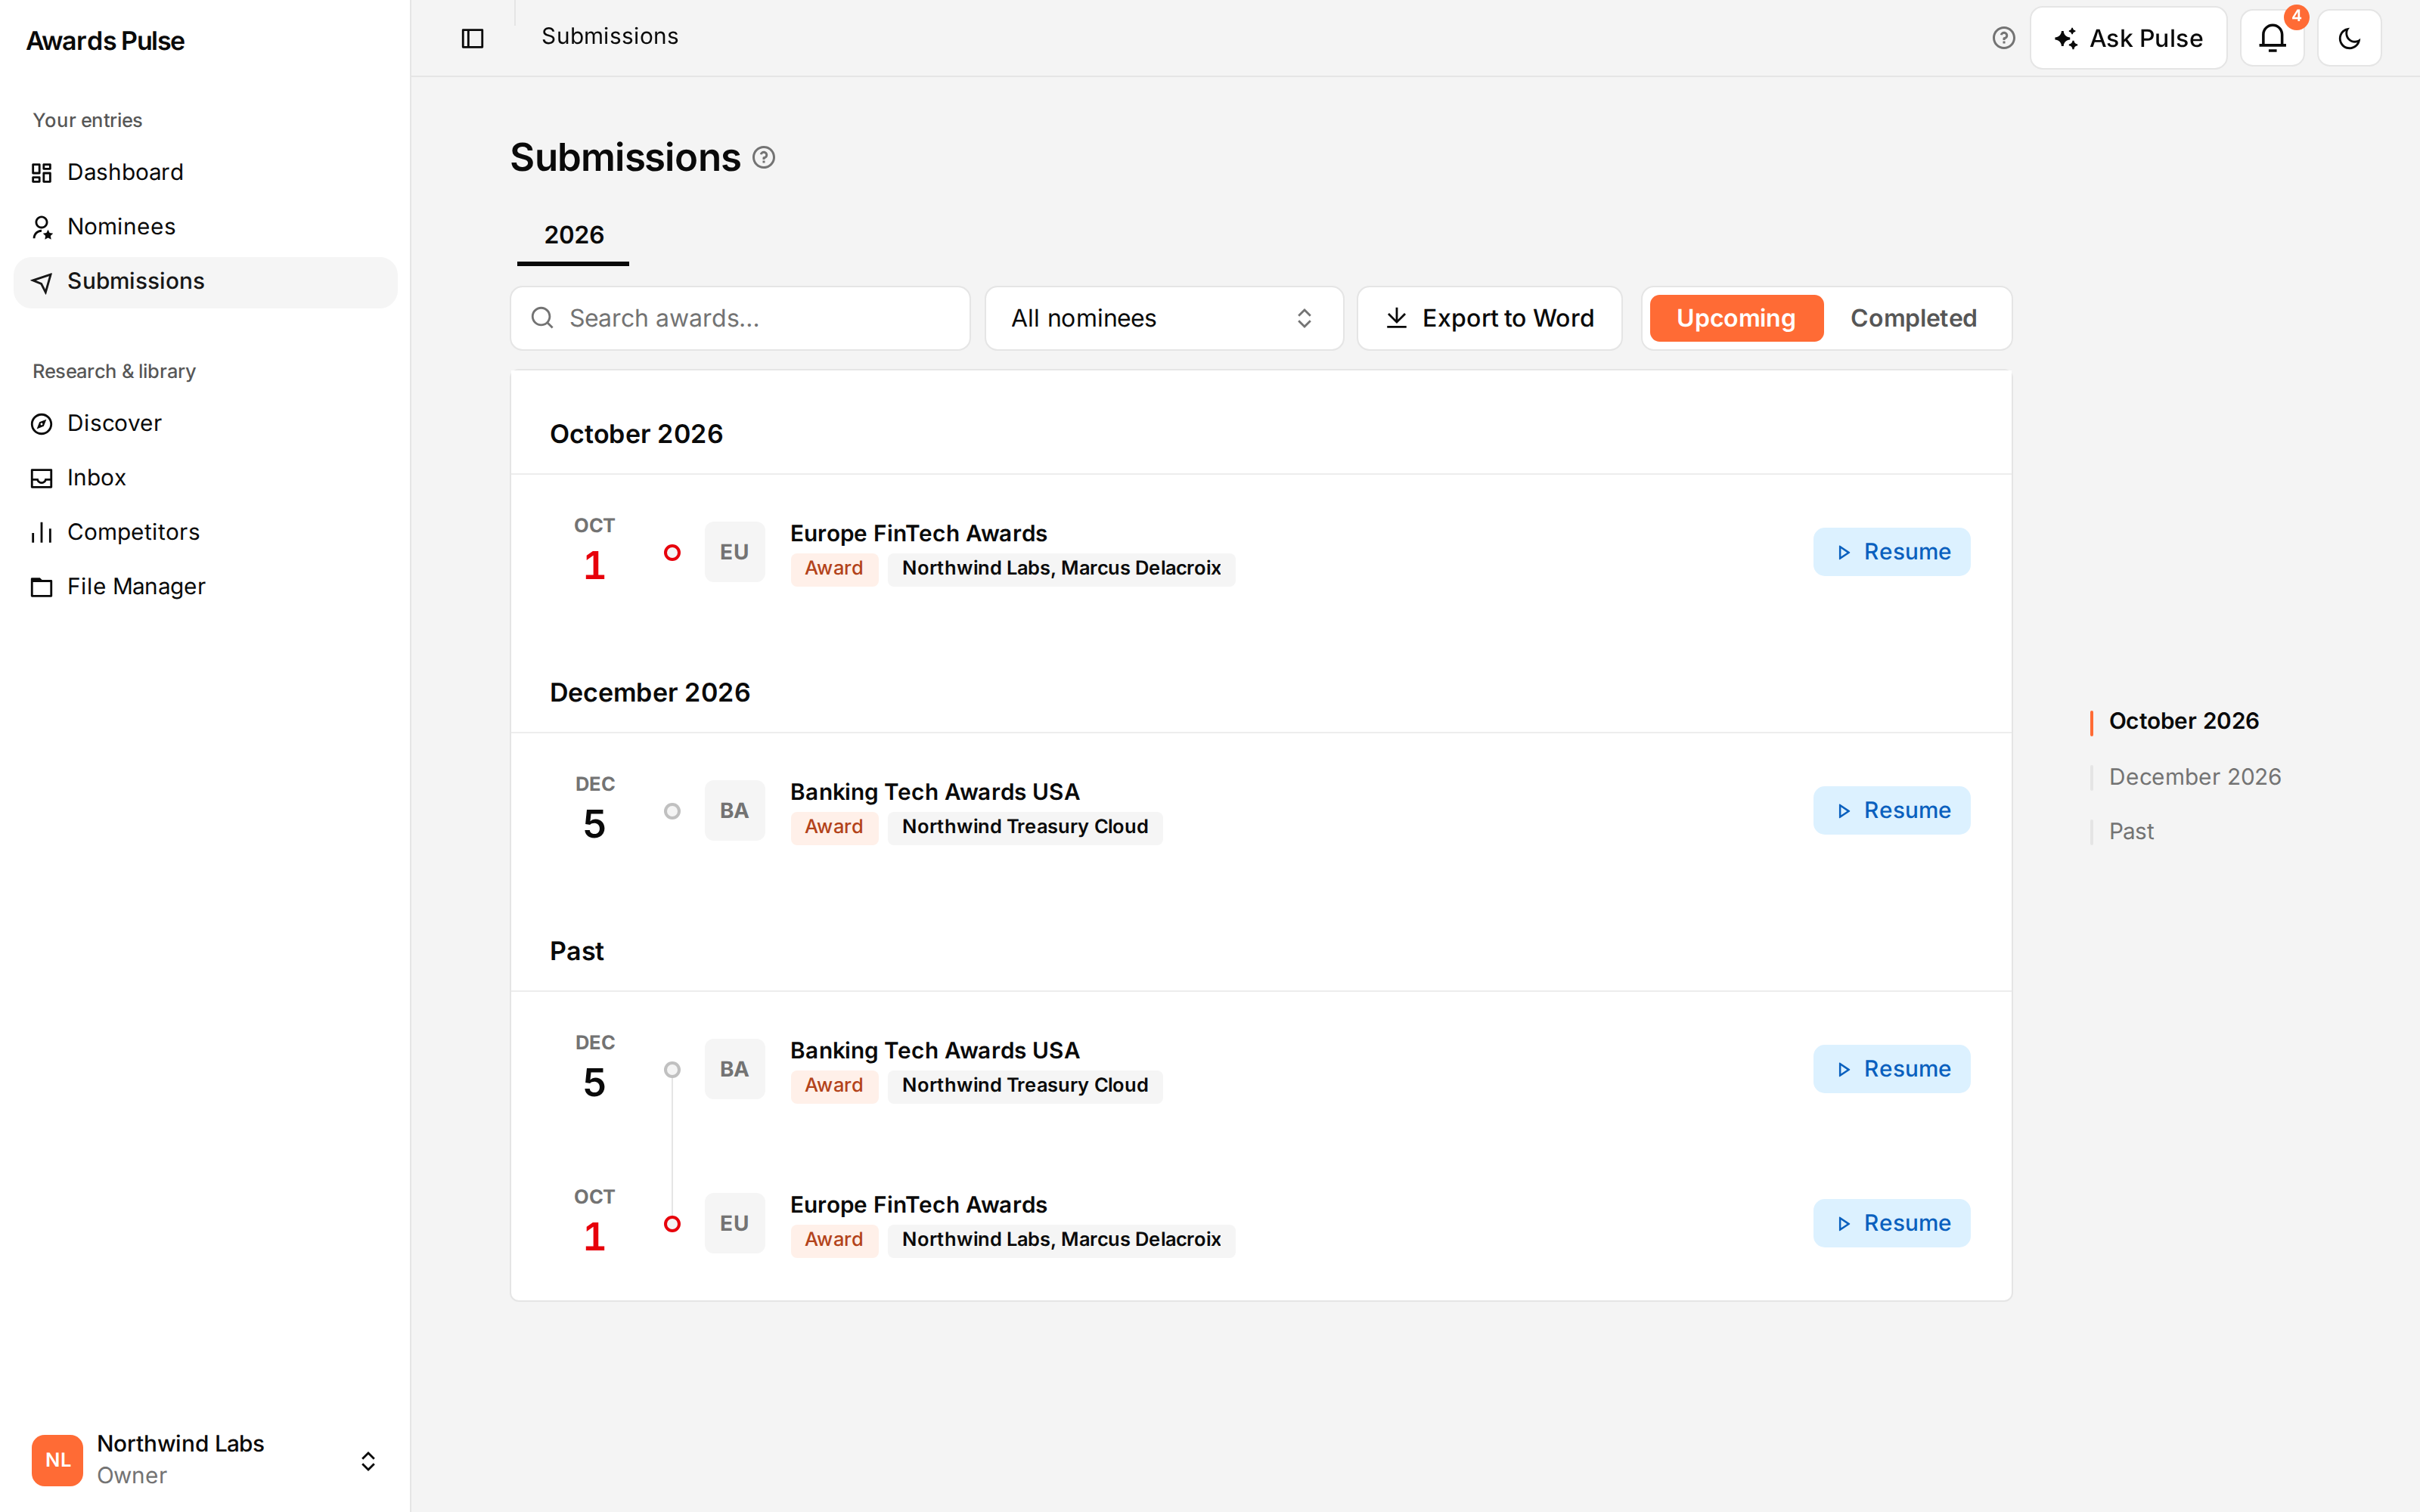This screenshot has width=2420, height=1512.
Task: Click Northwind Labs, Marcus Delacroix tag in Past
Action: (1061, 1240)
